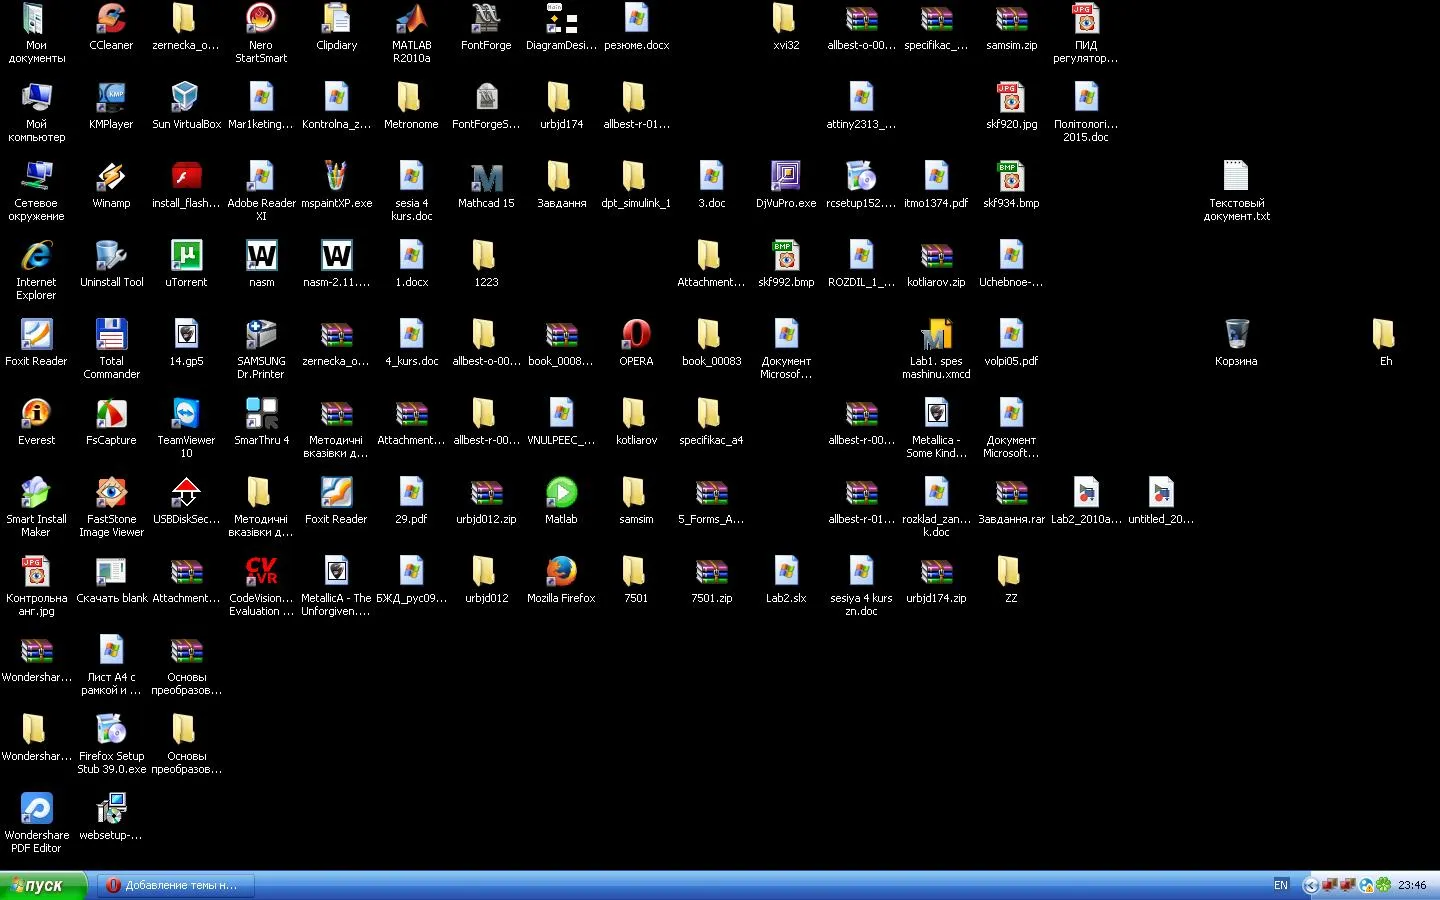Launch Nero StartSmart icon

click(x=261, y=33)
